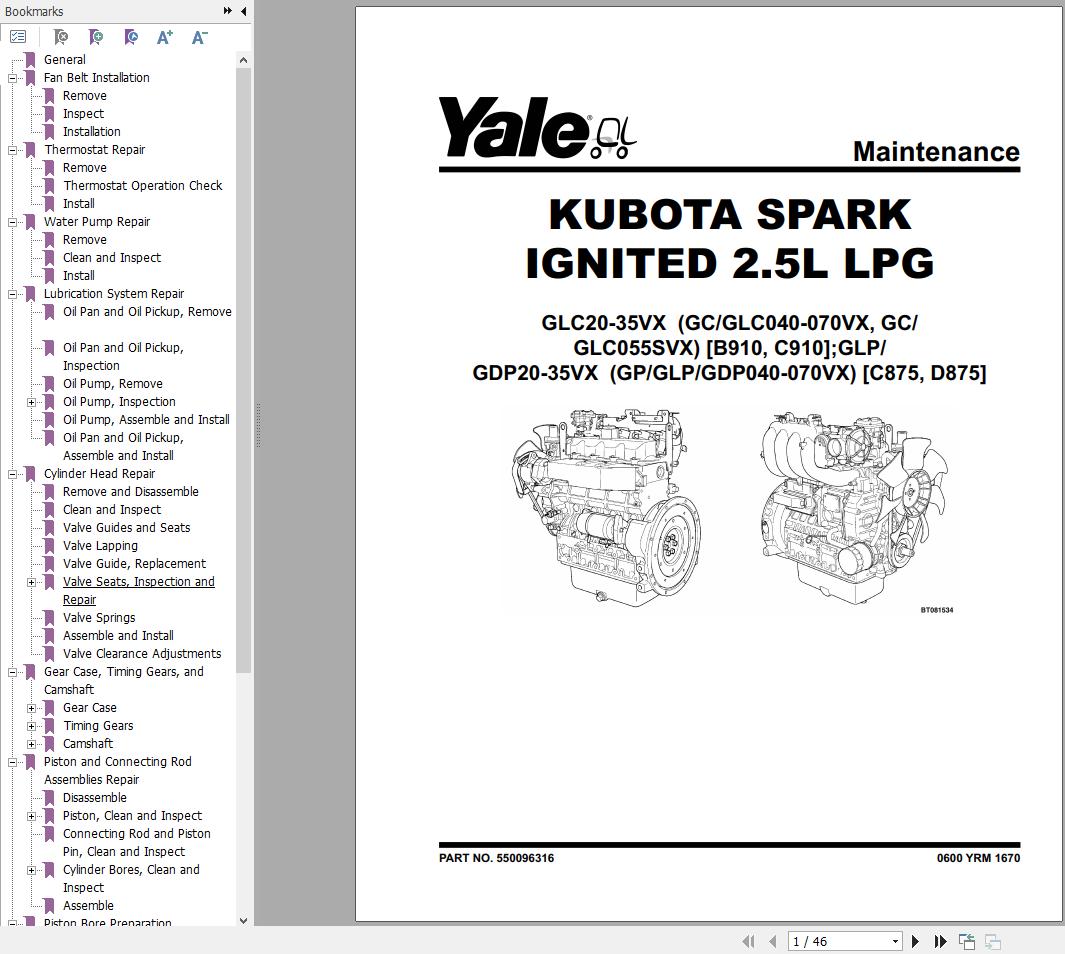Click the bookmarks panel scrollbar thumb
Viewport: 1065px width, 954px height.
243,370
